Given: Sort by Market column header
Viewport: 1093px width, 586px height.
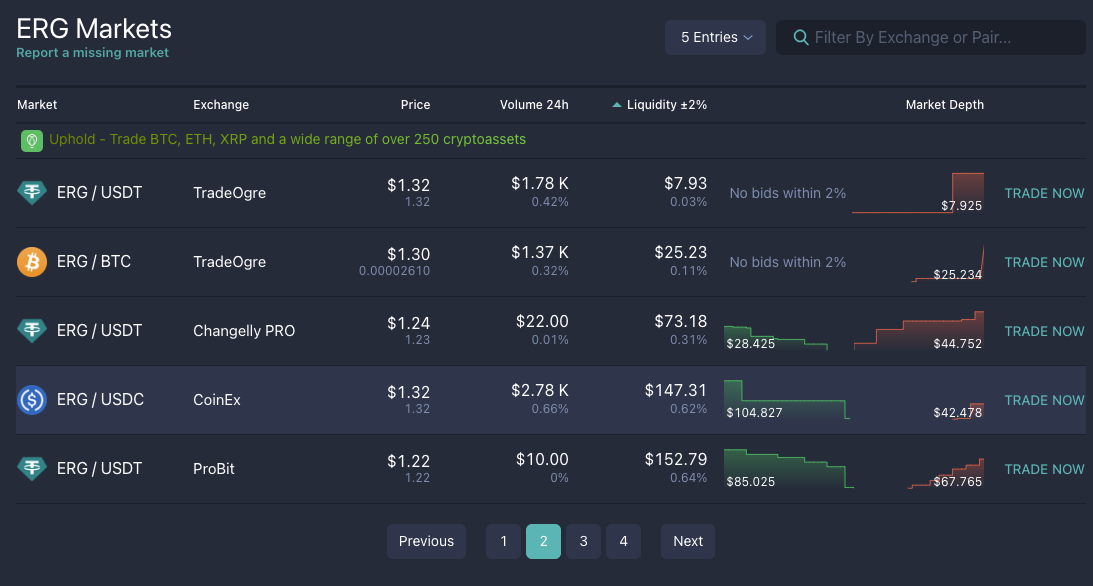Looking at the screenshot, I should 37,105.
